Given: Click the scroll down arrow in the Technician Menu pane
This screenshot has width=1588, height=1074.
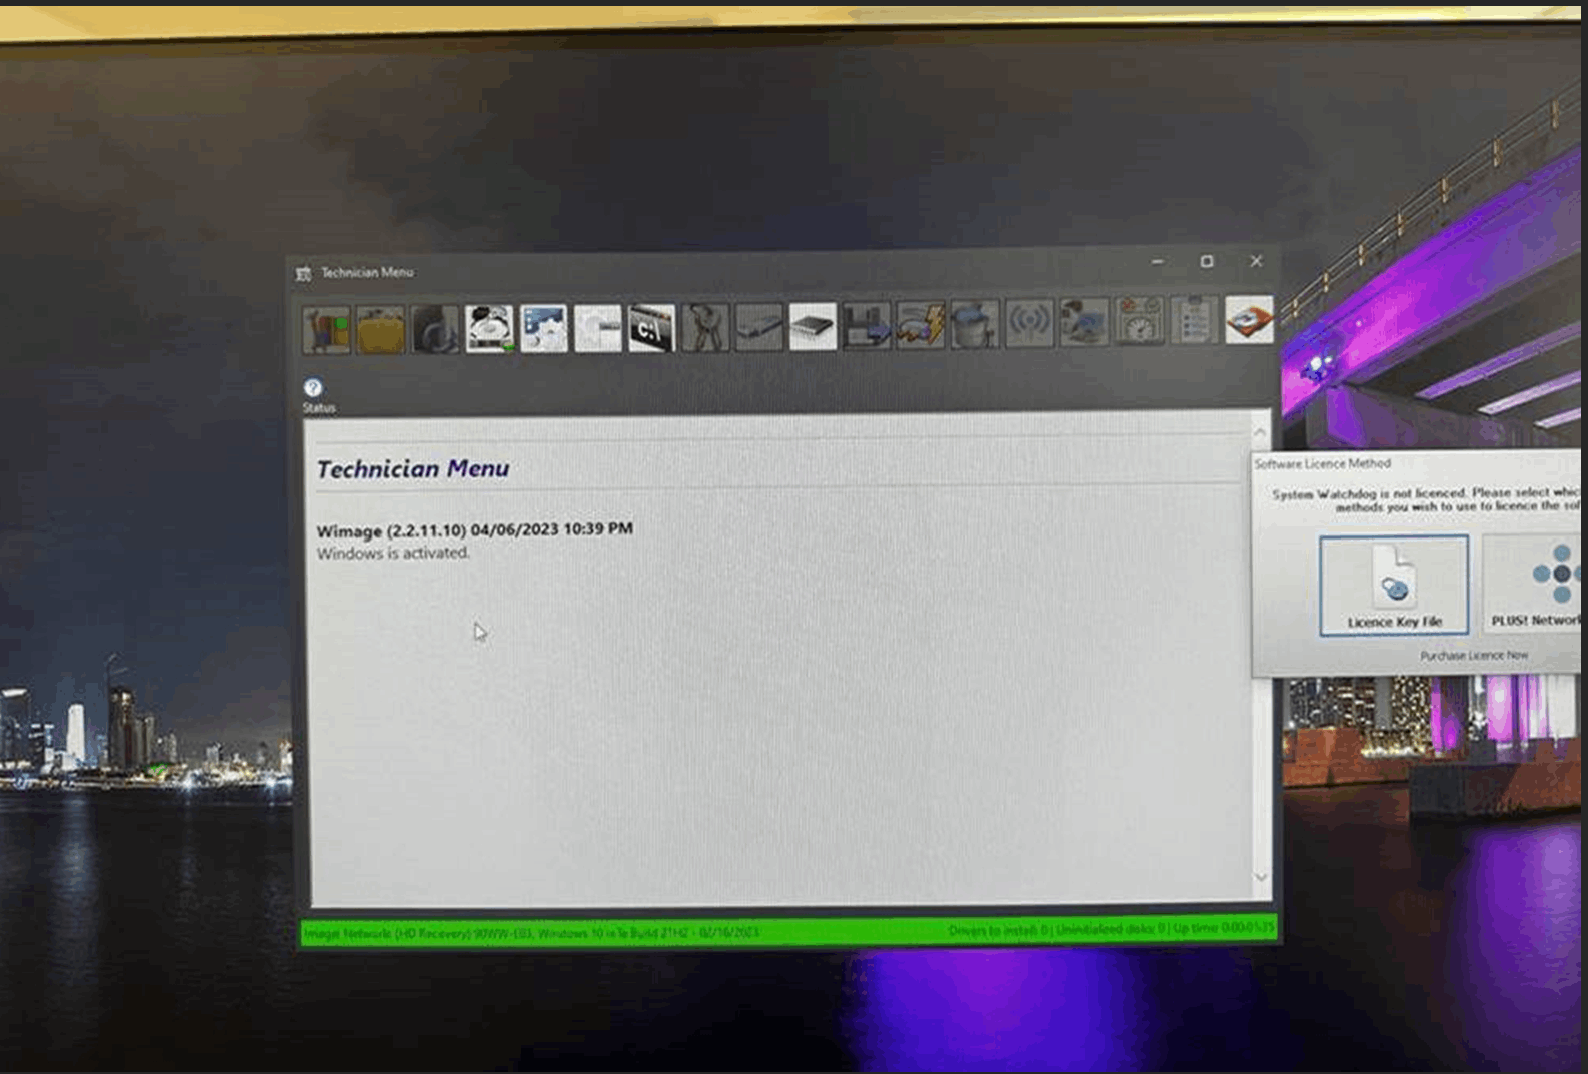Looking at the screenshot, I should click(1261, 877).
